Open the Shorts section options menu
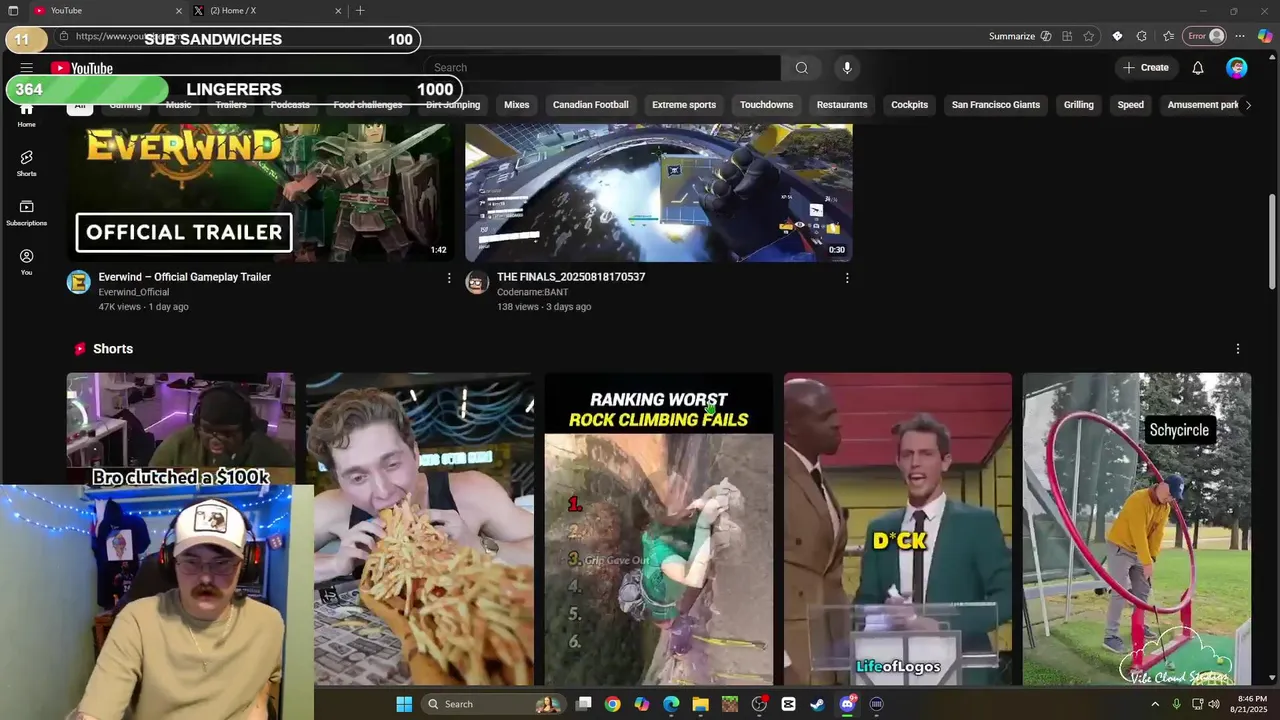 pyautogui.click(x=1237, y=349)
